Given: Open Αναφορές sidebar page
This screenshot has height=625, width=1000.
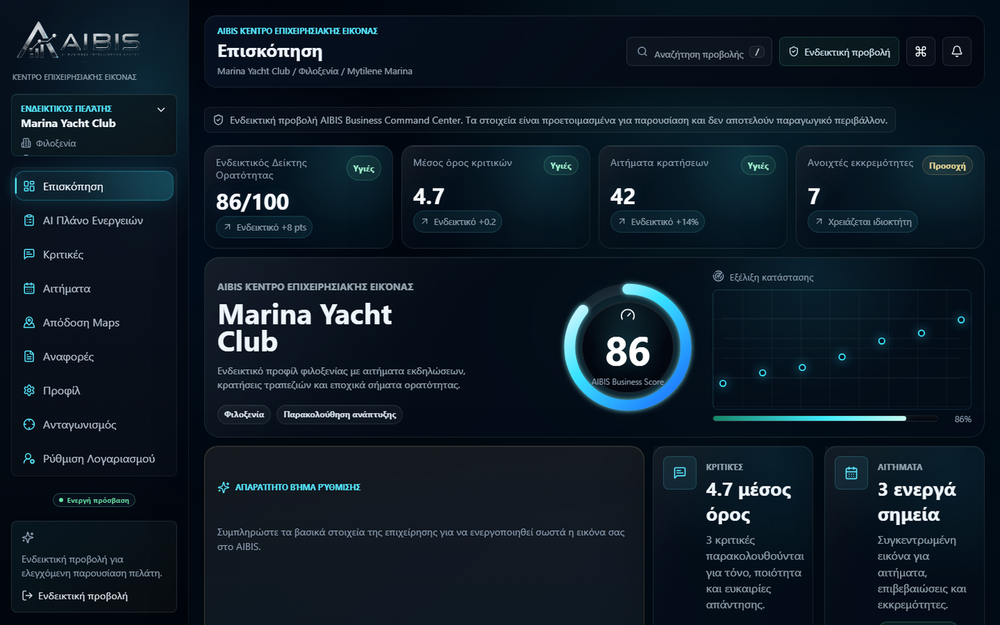Looking at the screenshot, I should coord(94,357).
